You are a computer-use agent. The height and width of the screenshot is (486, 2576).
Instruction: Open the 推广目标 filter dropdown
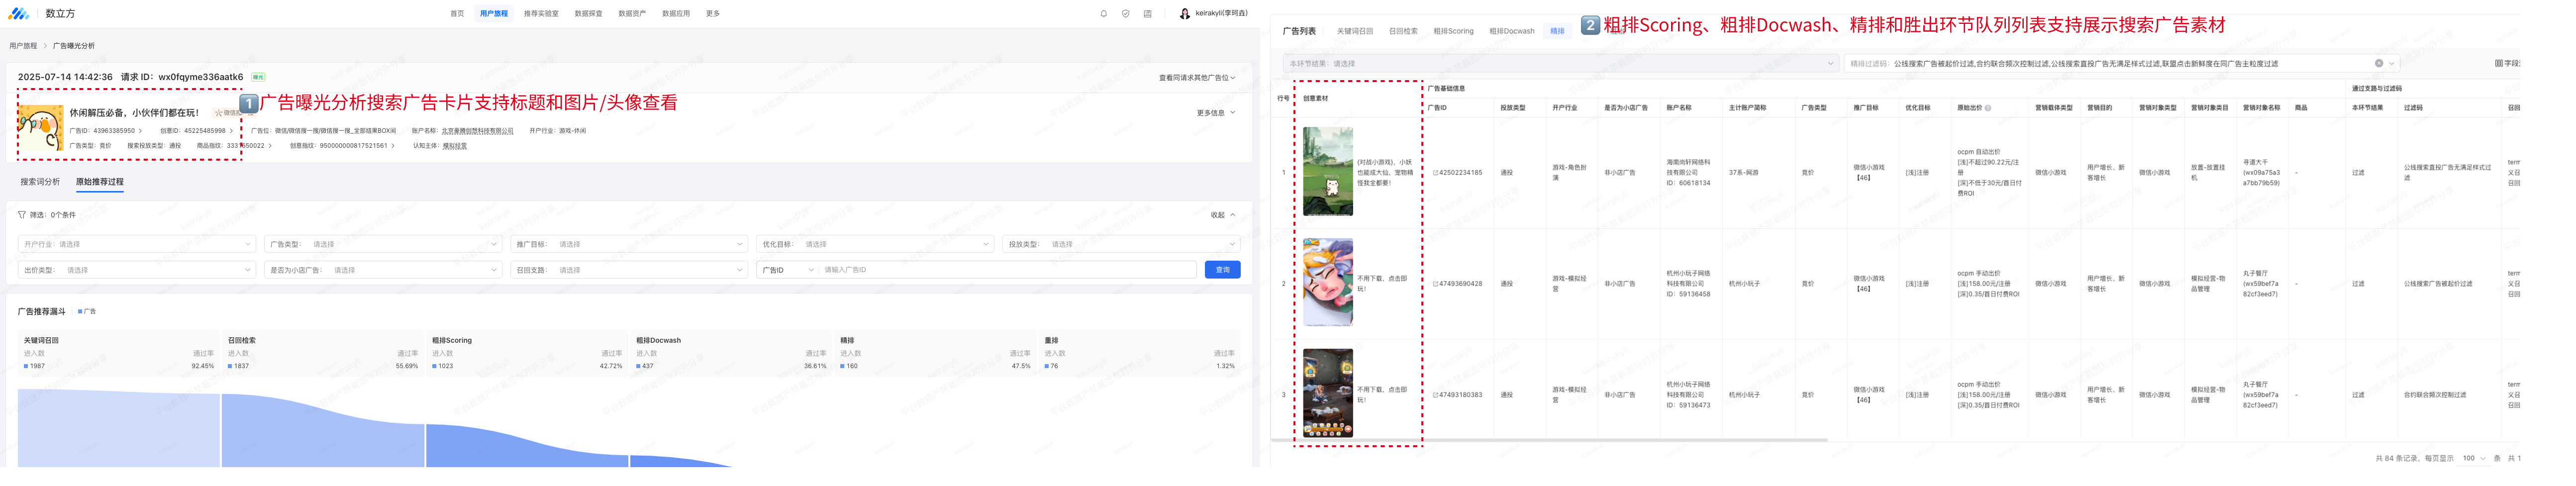point(629,244)
